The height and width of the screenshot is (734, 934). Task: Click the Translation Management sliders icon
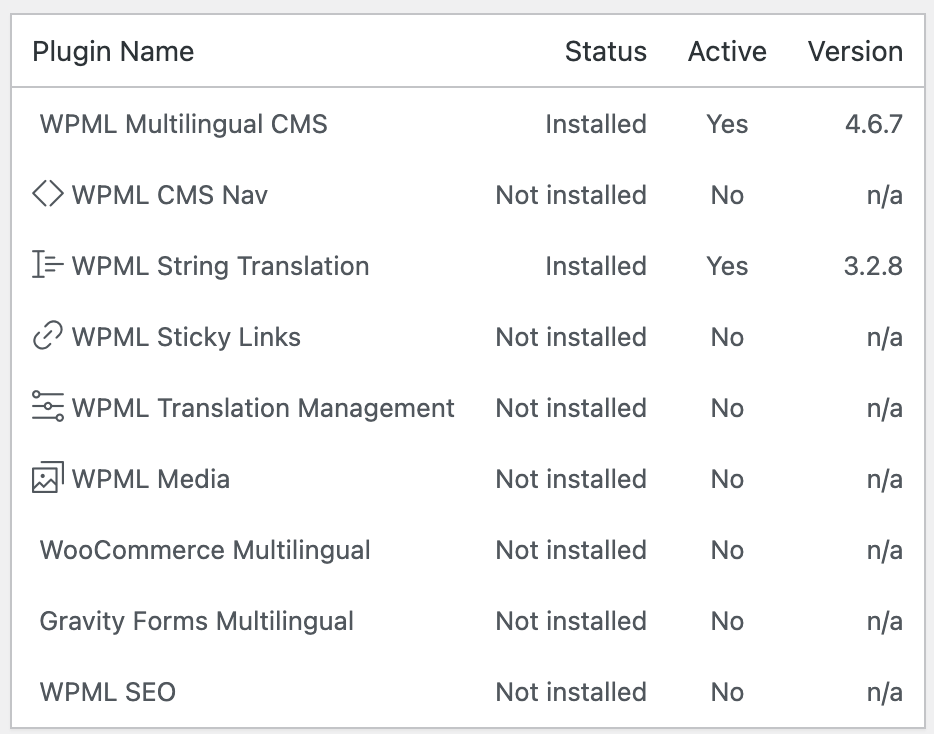48,406
